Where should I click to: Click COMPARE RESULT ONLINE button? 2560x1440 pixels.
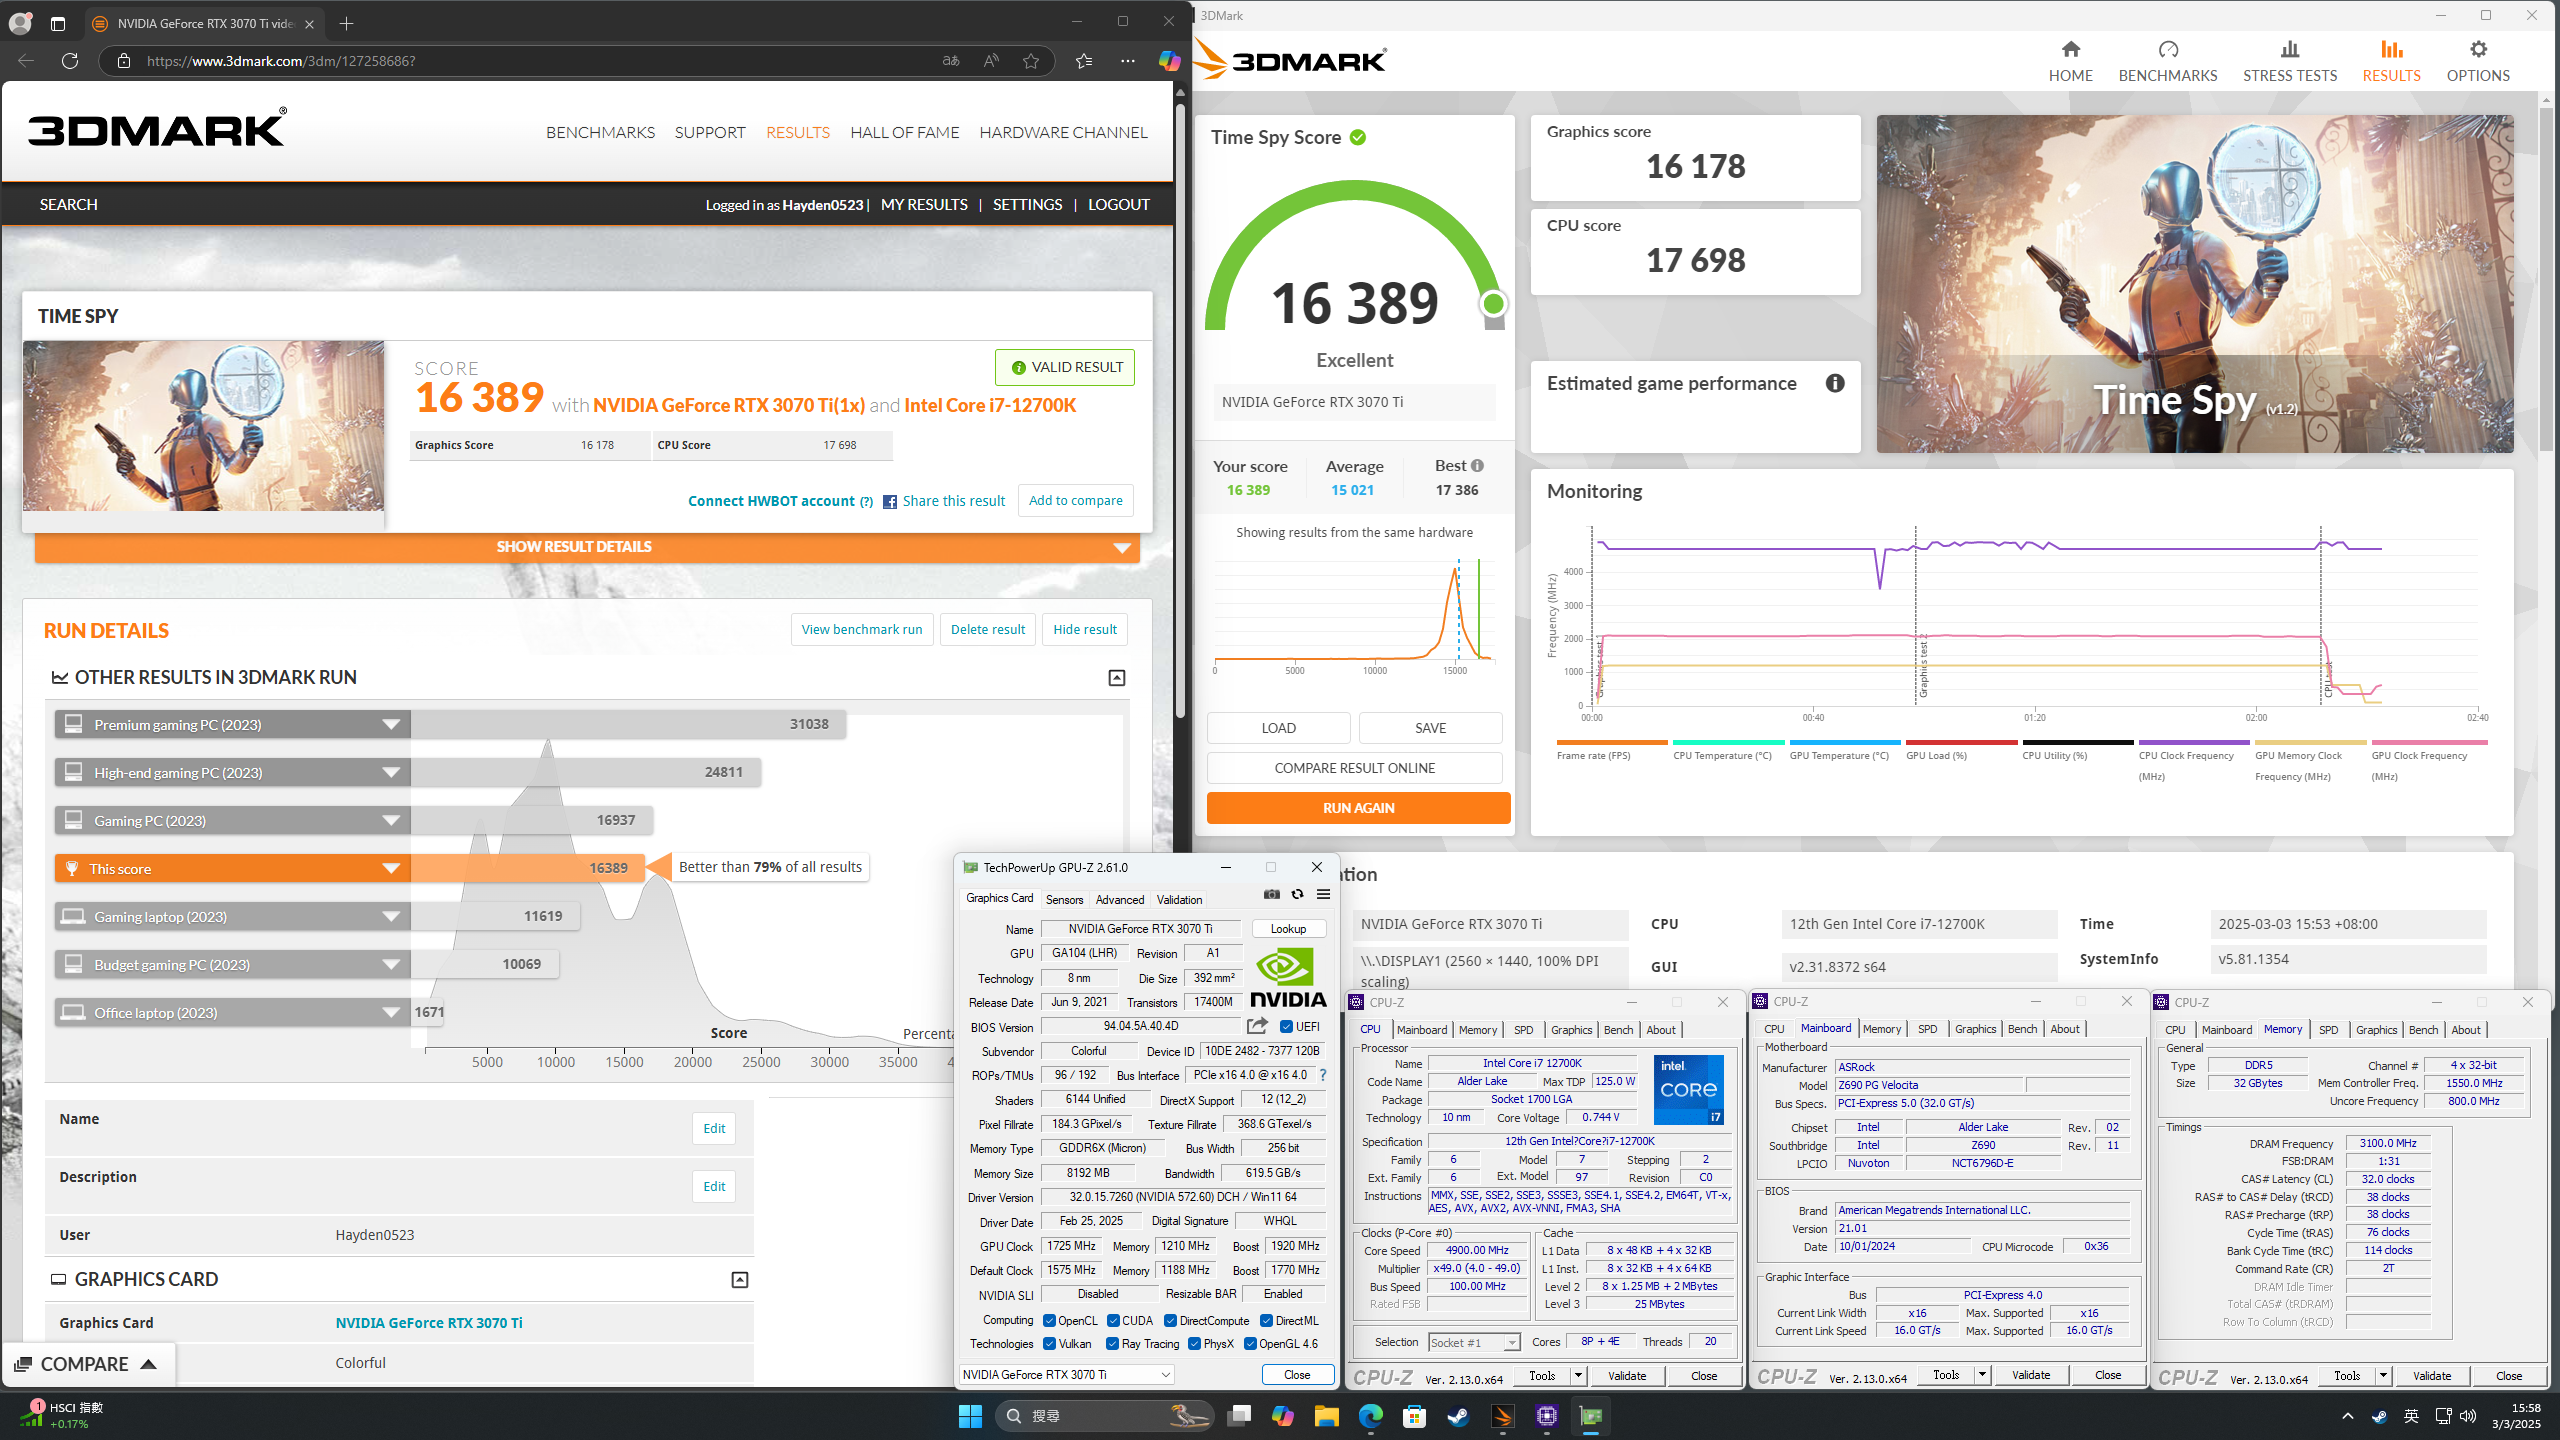click(1354, 768)
